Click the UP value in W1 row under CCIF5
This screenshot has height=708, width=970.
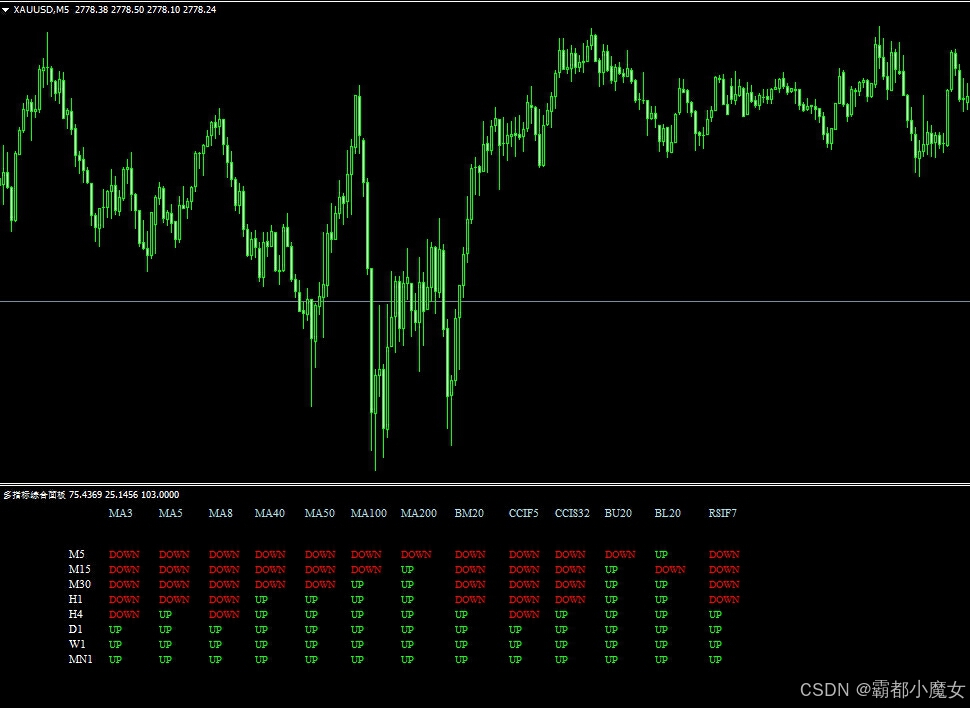click(515, 644)
